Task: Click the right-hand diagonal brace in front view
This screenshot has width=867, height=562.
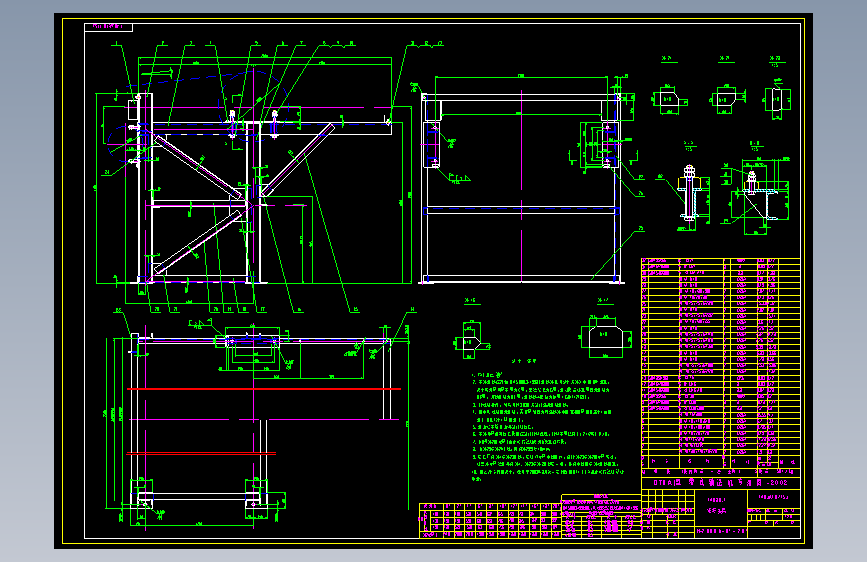Action: coord(297,160)
